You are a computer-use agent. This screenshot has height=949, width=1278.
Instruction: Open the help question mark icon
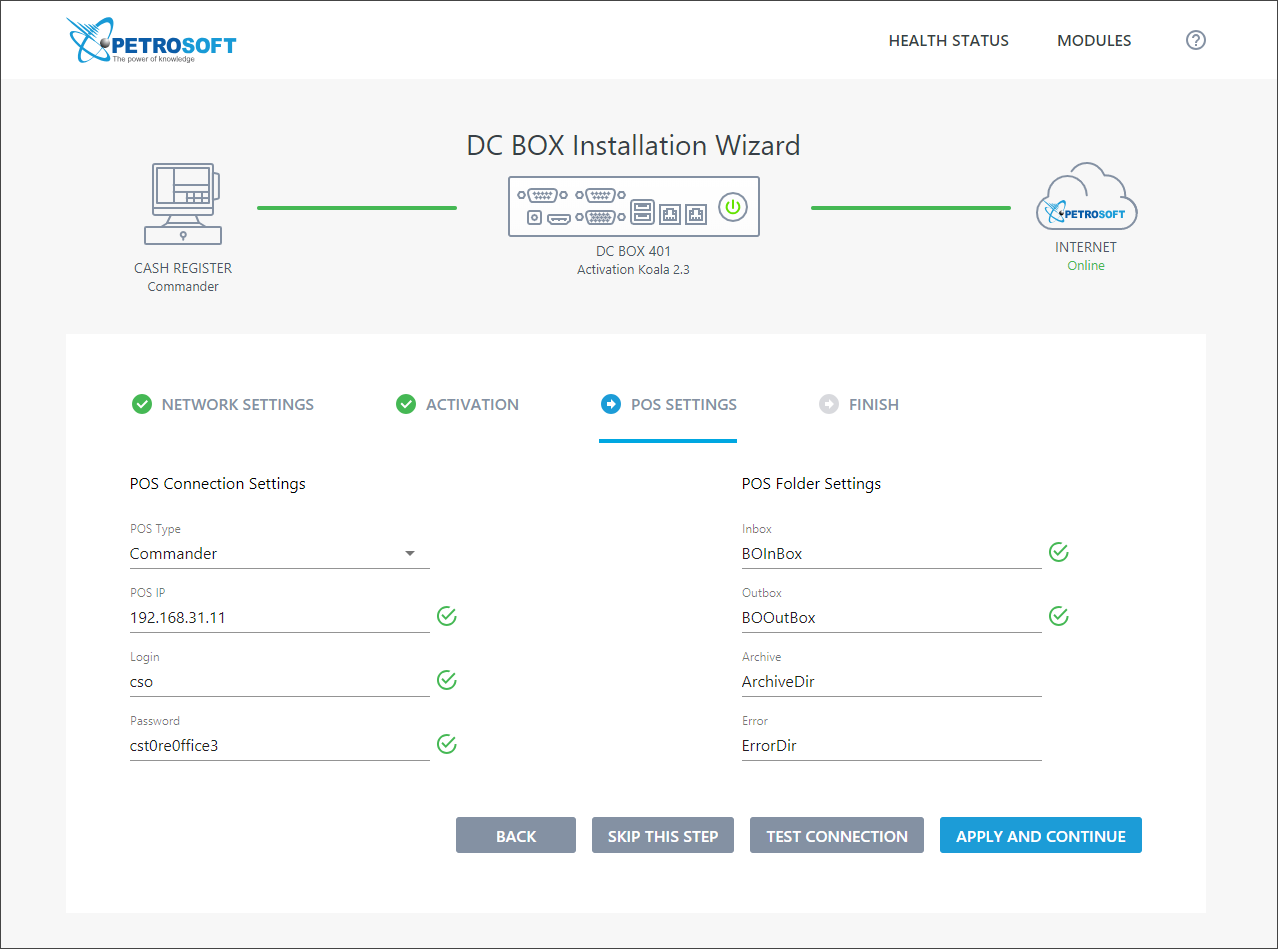[1196, 41]
